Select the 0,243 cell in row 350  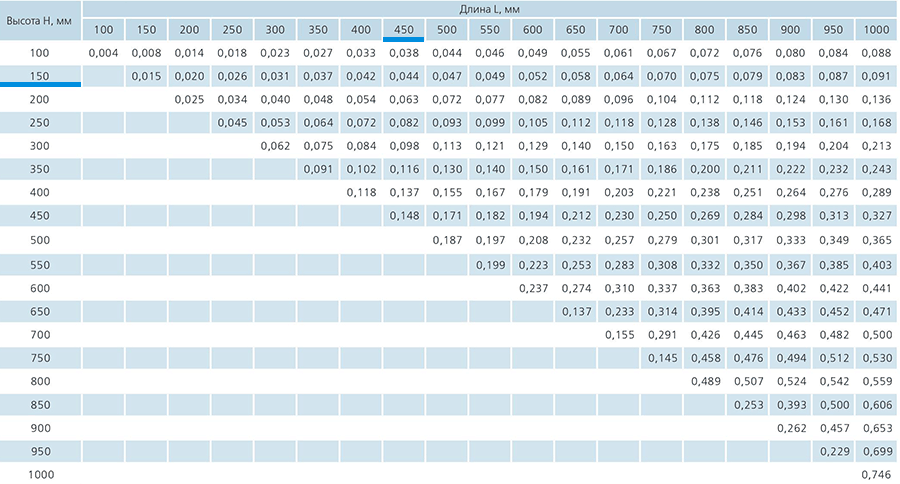(x=876, y=169)
